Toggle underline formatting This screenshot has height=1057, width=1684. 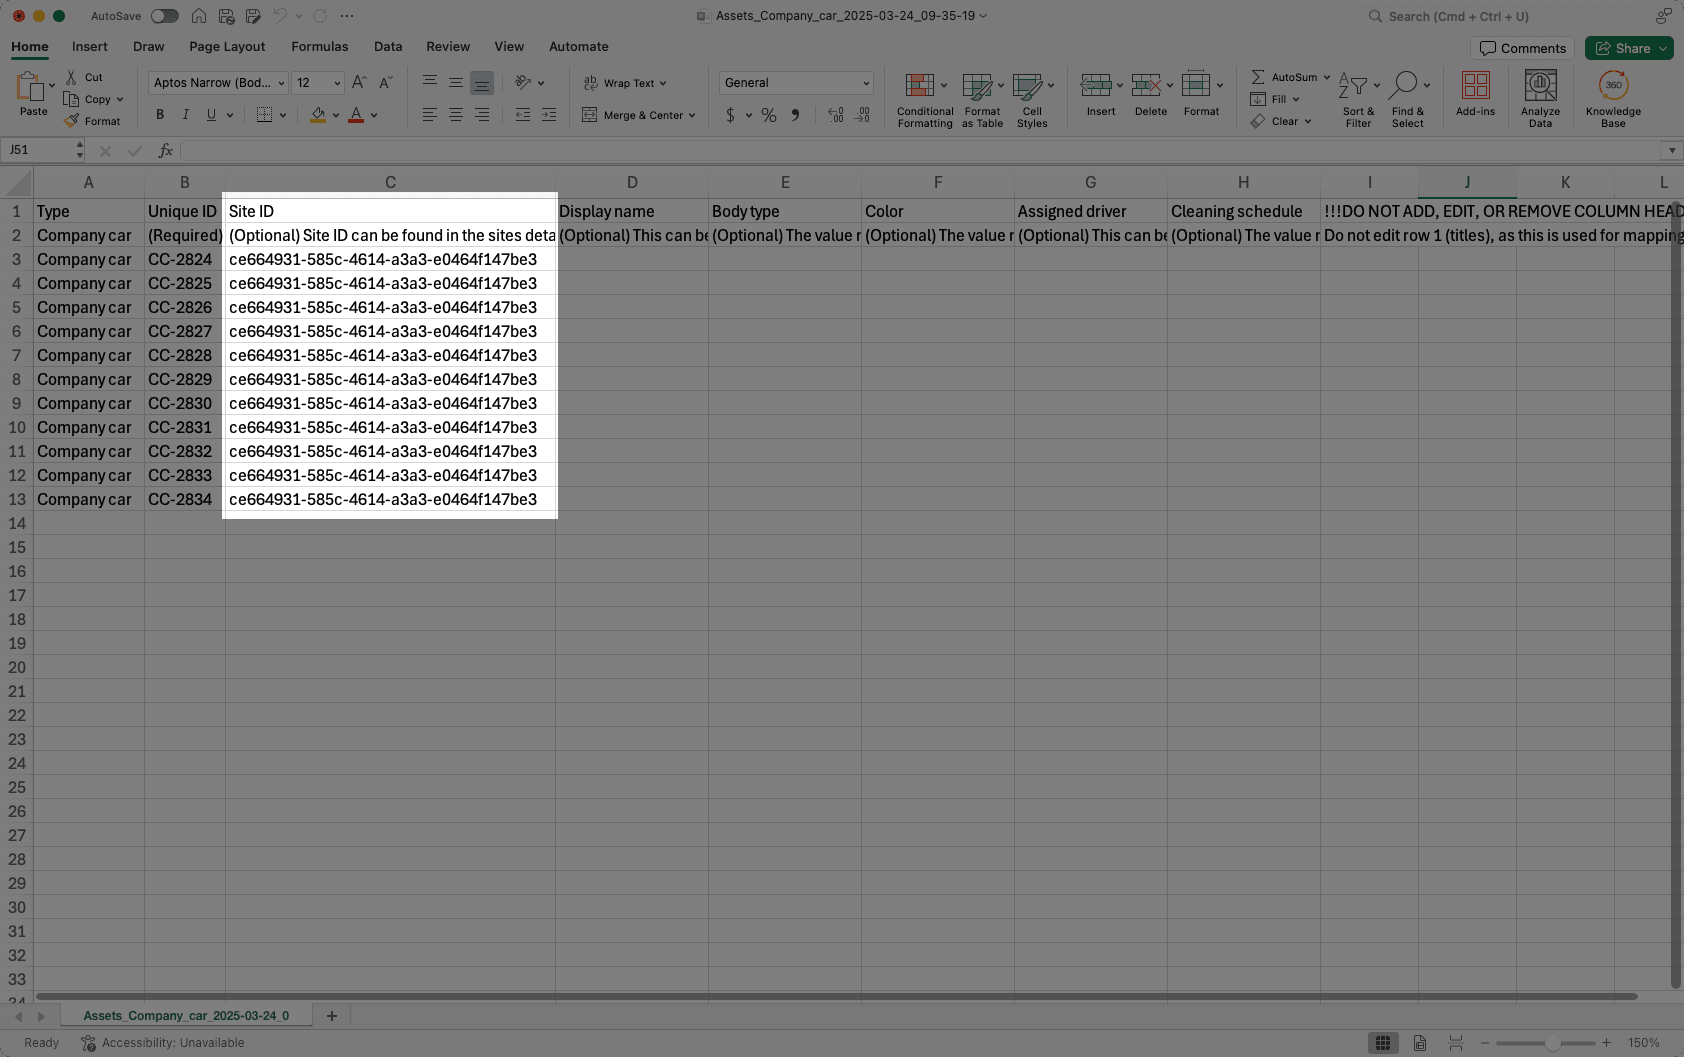pos(209,115)
